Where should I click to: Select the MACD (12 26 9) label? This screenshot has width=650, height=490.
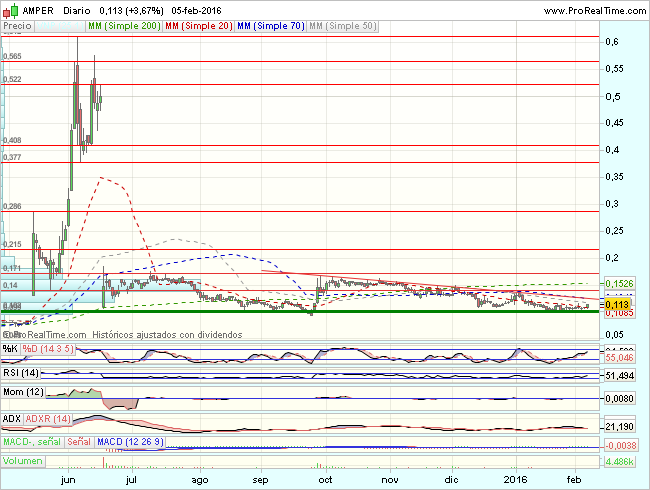tap(130, 441)
